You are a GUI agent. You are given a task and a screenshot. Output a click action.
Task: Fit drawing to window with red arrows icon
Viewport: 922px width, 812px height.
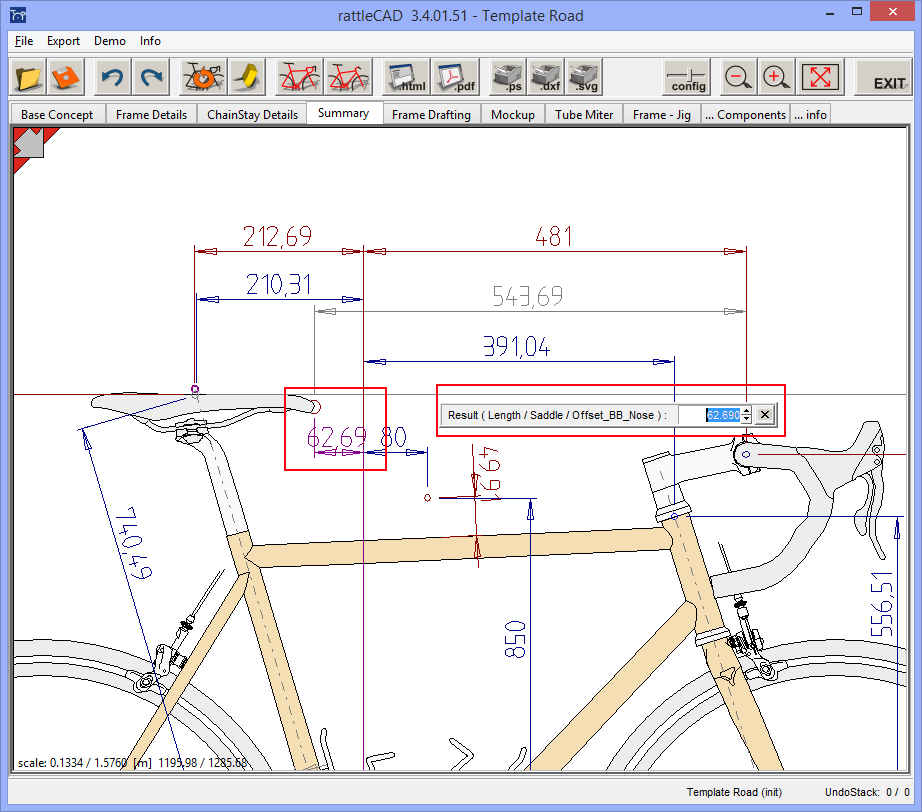pos(820,77)
